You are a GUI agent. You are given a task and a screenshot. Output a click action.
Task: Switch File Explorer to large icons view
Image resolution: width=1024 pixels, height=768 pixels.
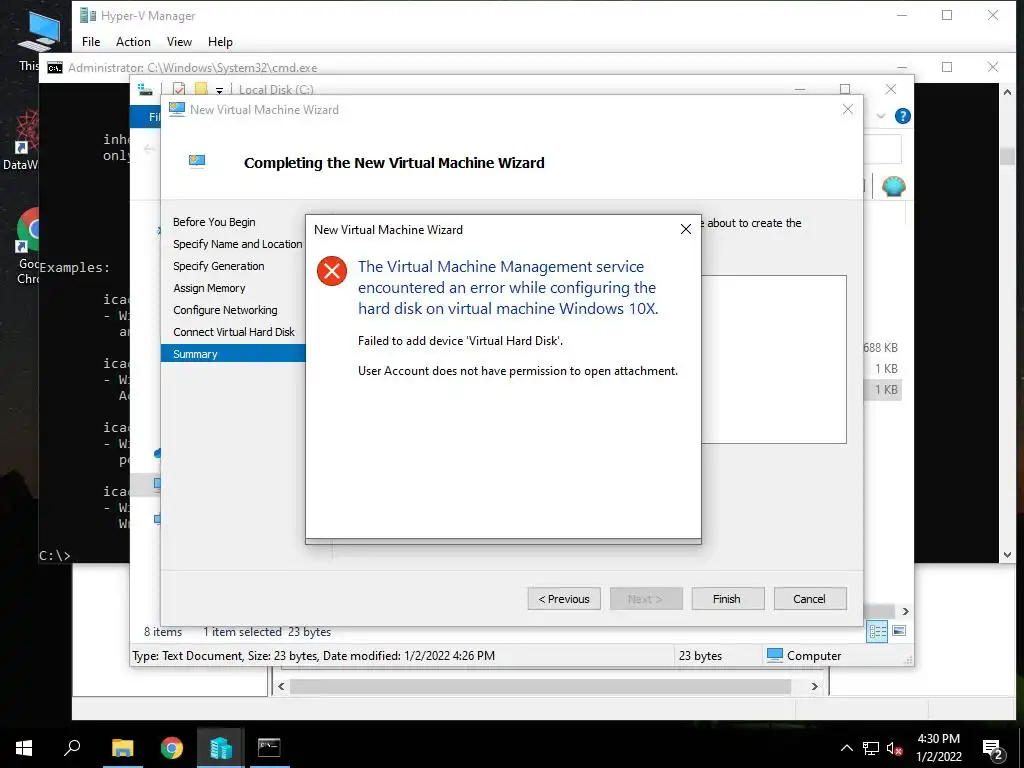coord(899,631)
